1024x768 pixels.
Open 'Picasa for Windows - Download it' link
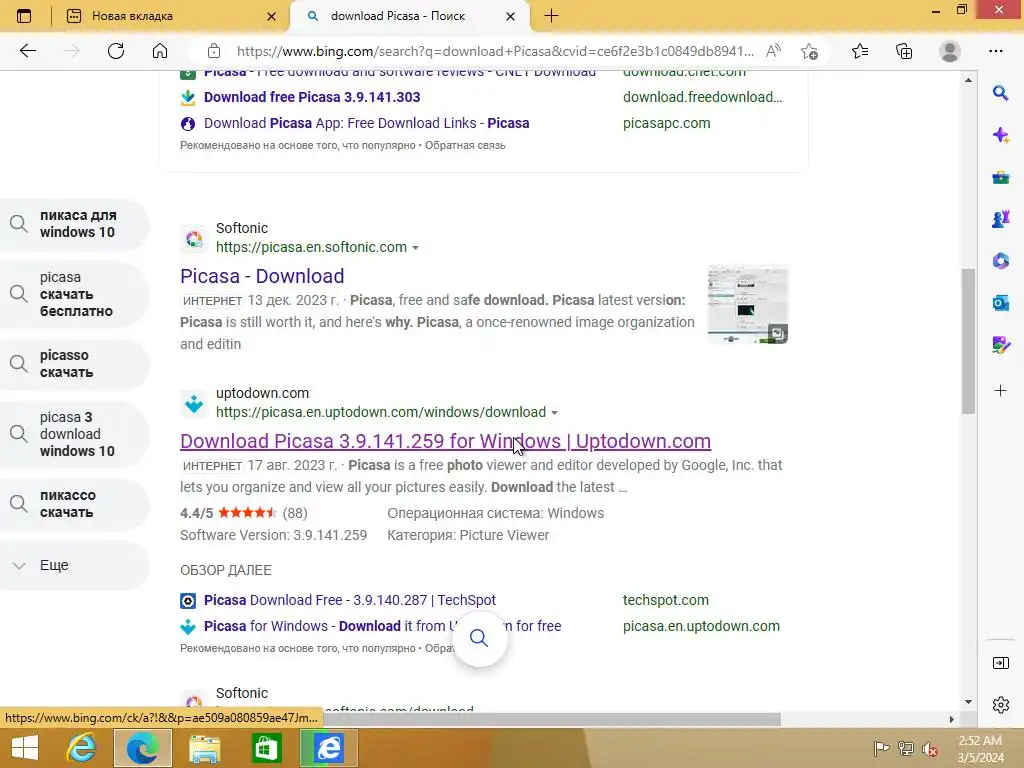[x=382, y=626]
